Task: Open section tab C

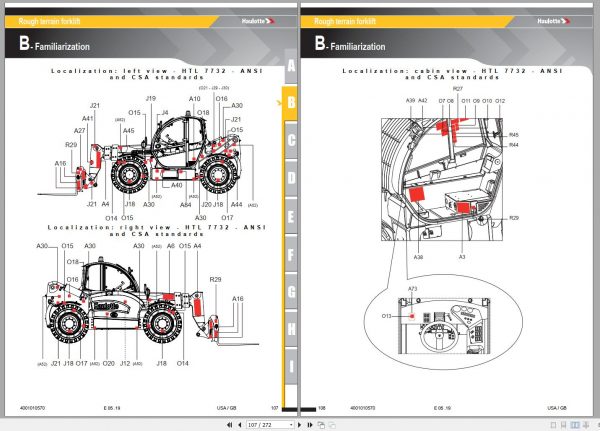Action: click(291, 140)
